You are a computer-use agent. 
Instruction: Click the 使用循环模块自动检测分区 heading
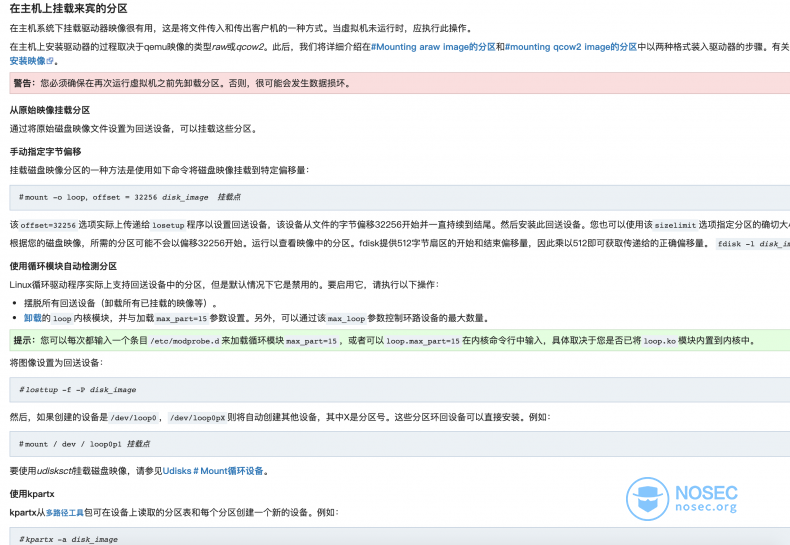pos(63,266)
